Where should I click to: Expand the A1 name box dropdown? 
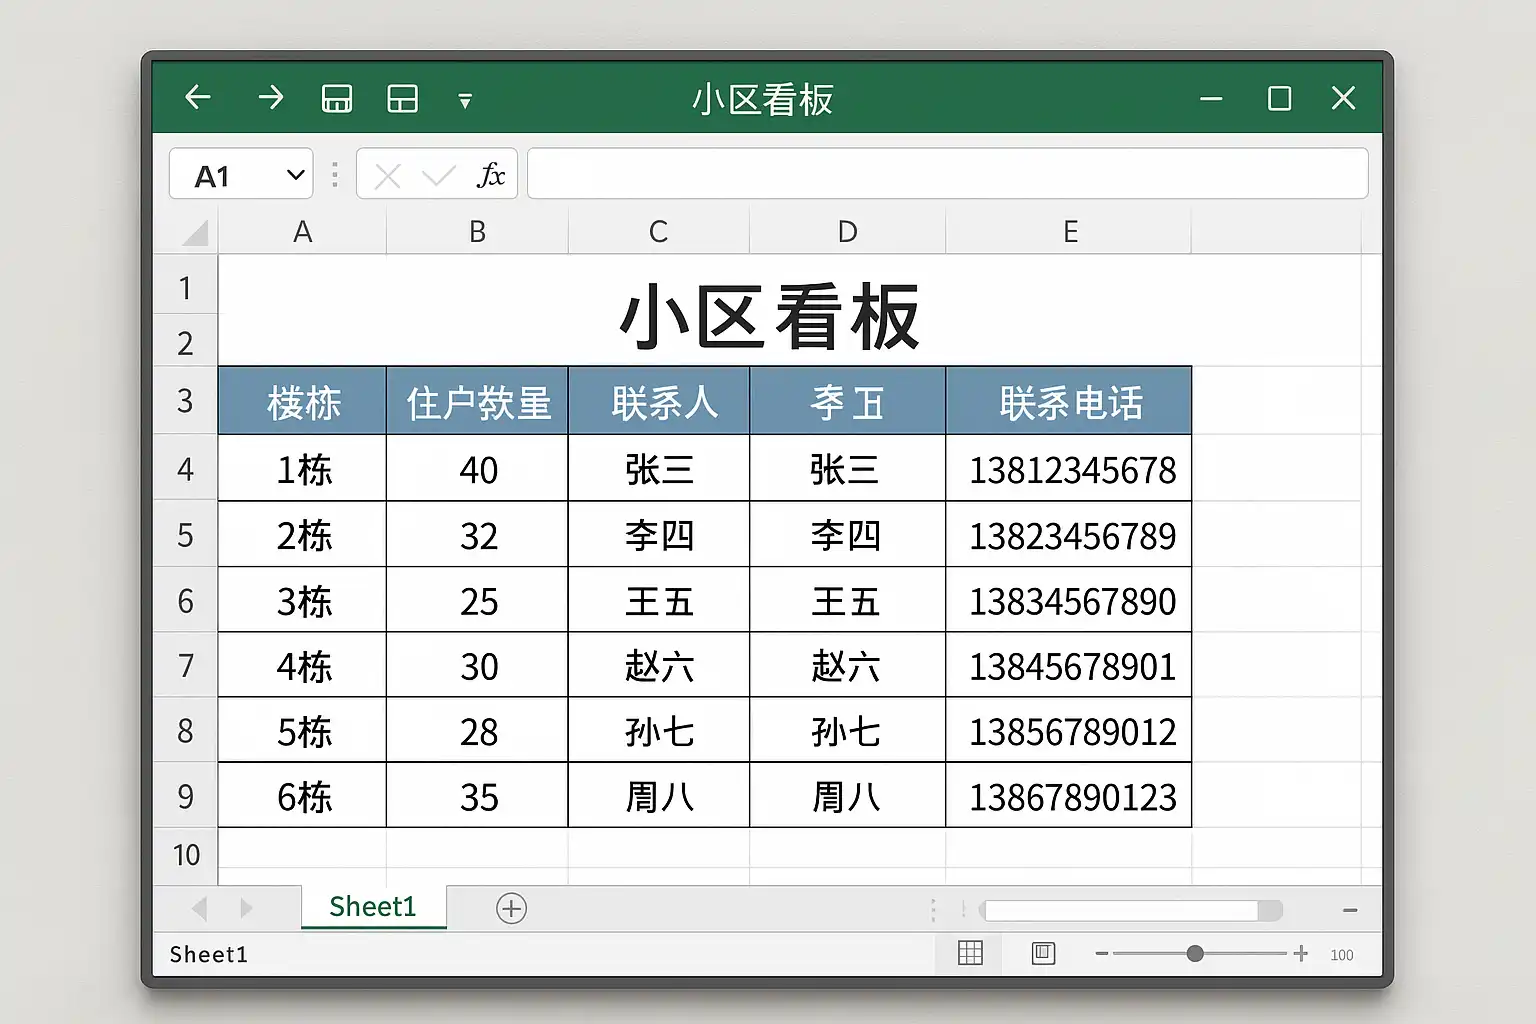295,176
